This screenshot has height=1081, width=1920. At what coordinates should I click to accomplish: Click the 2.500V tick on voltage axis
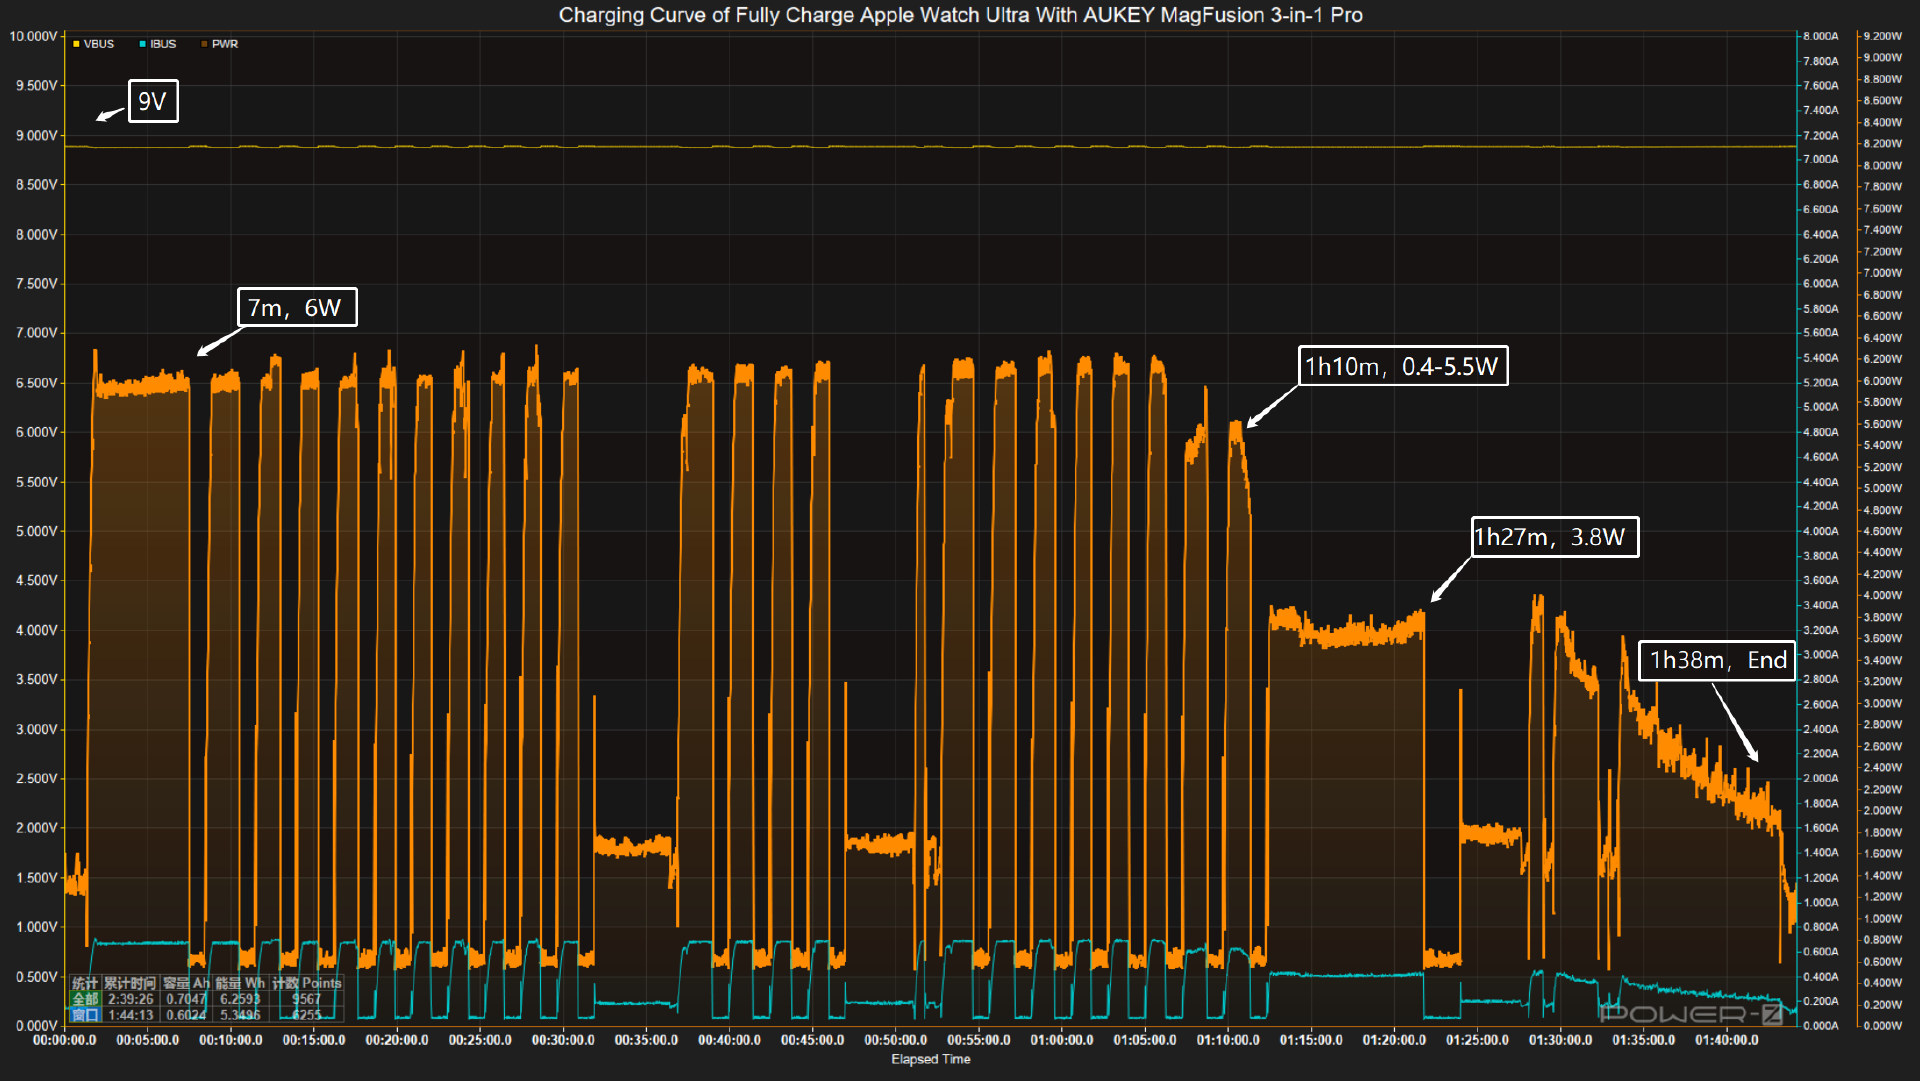[x=36, y=778]
